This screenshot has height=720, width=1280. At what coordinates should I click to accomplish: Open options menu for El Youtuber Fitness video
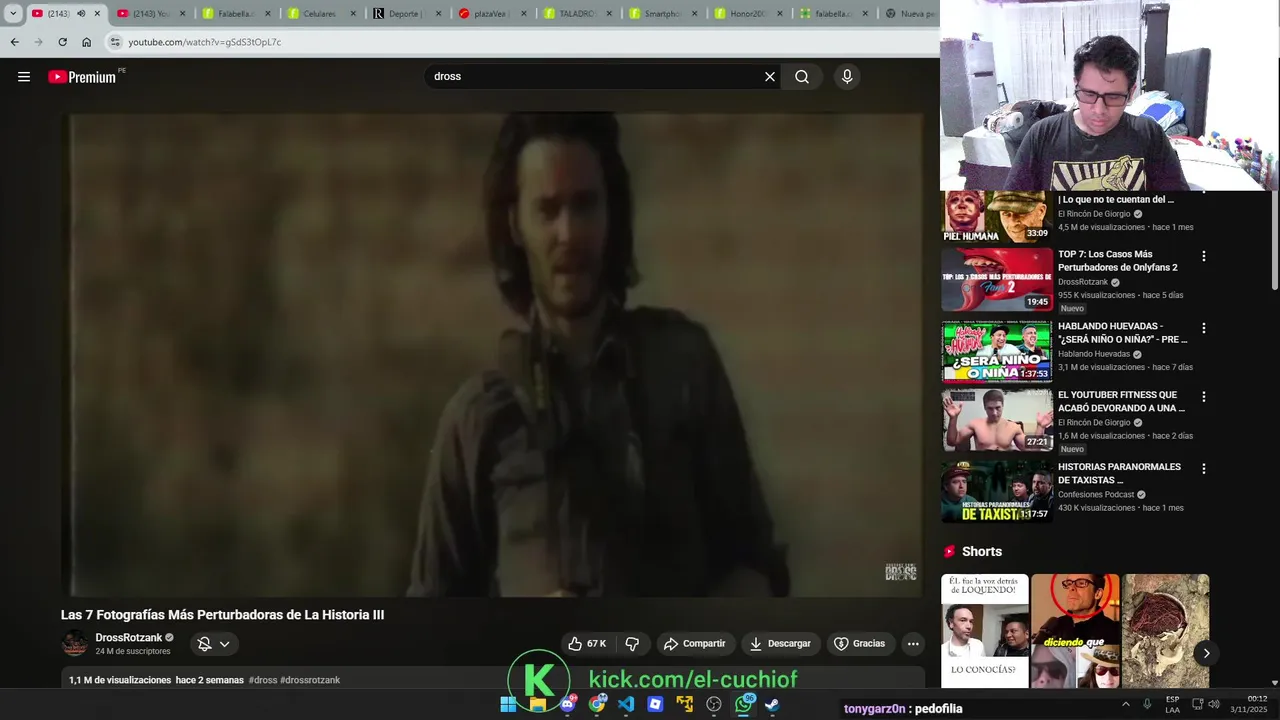pyautogui.click(x=1203, y=397)
